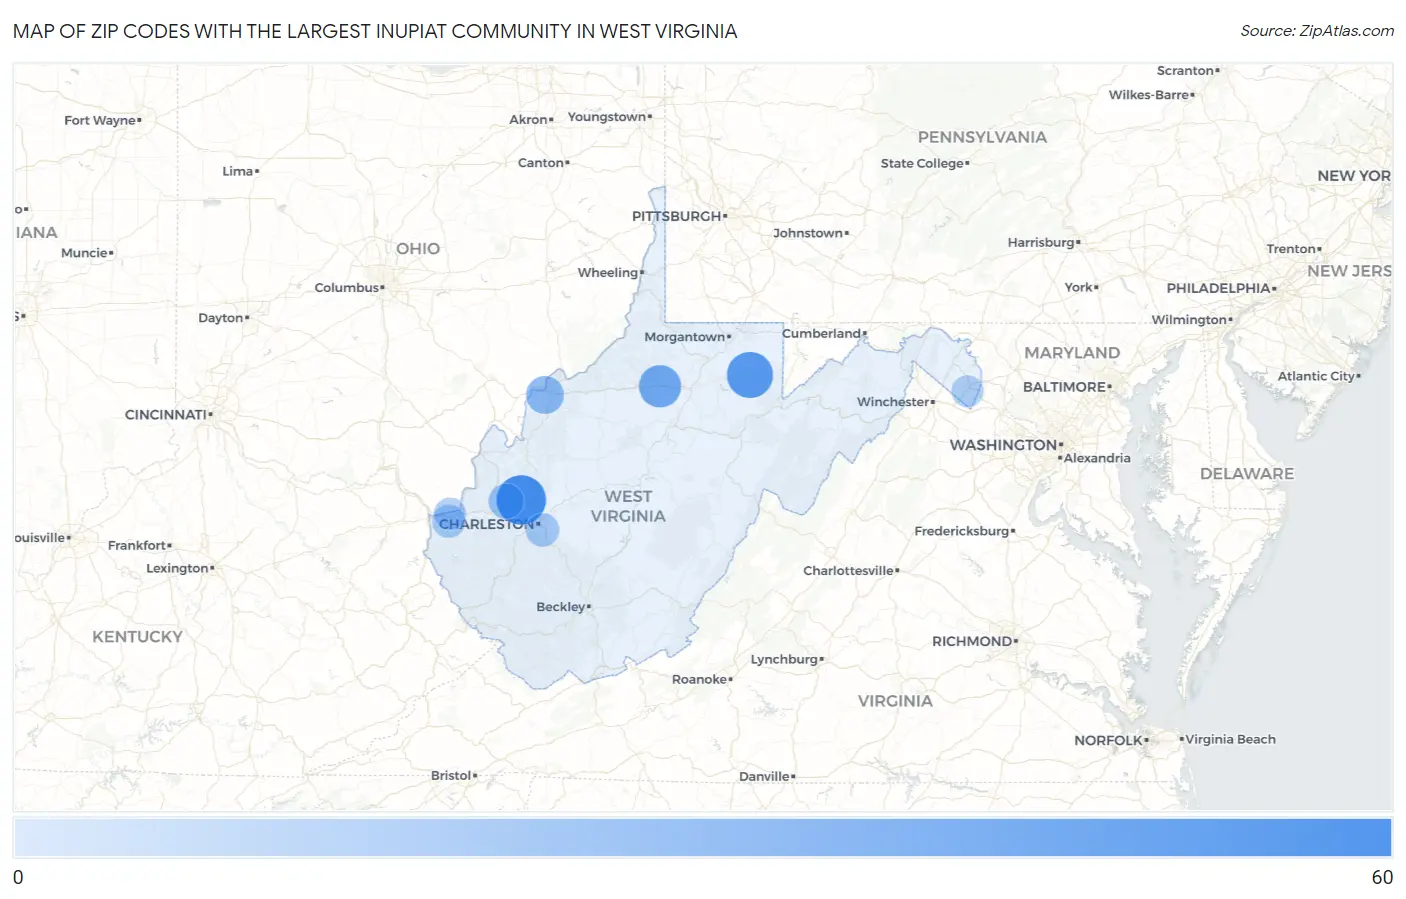
Task: Click the WASHINGTON city label
Action: click(x=1003, y=445)
